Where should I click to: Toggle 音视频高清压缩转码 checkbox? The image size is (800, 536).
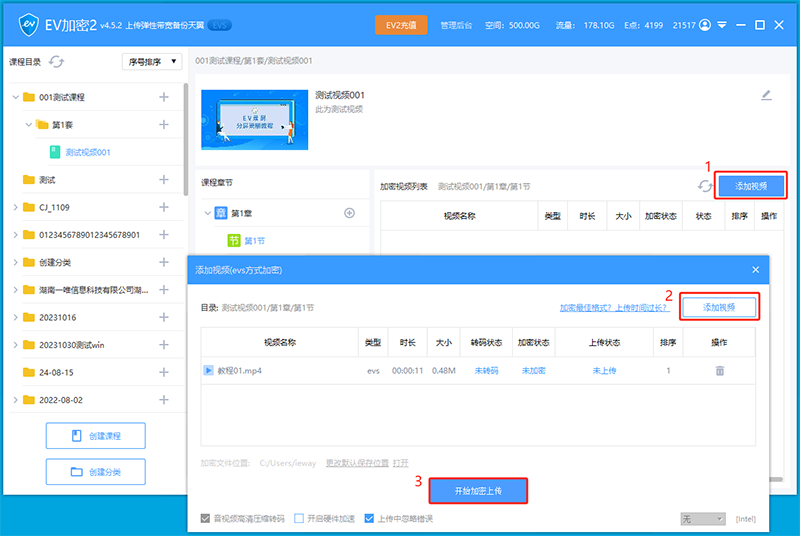[205, 519]
